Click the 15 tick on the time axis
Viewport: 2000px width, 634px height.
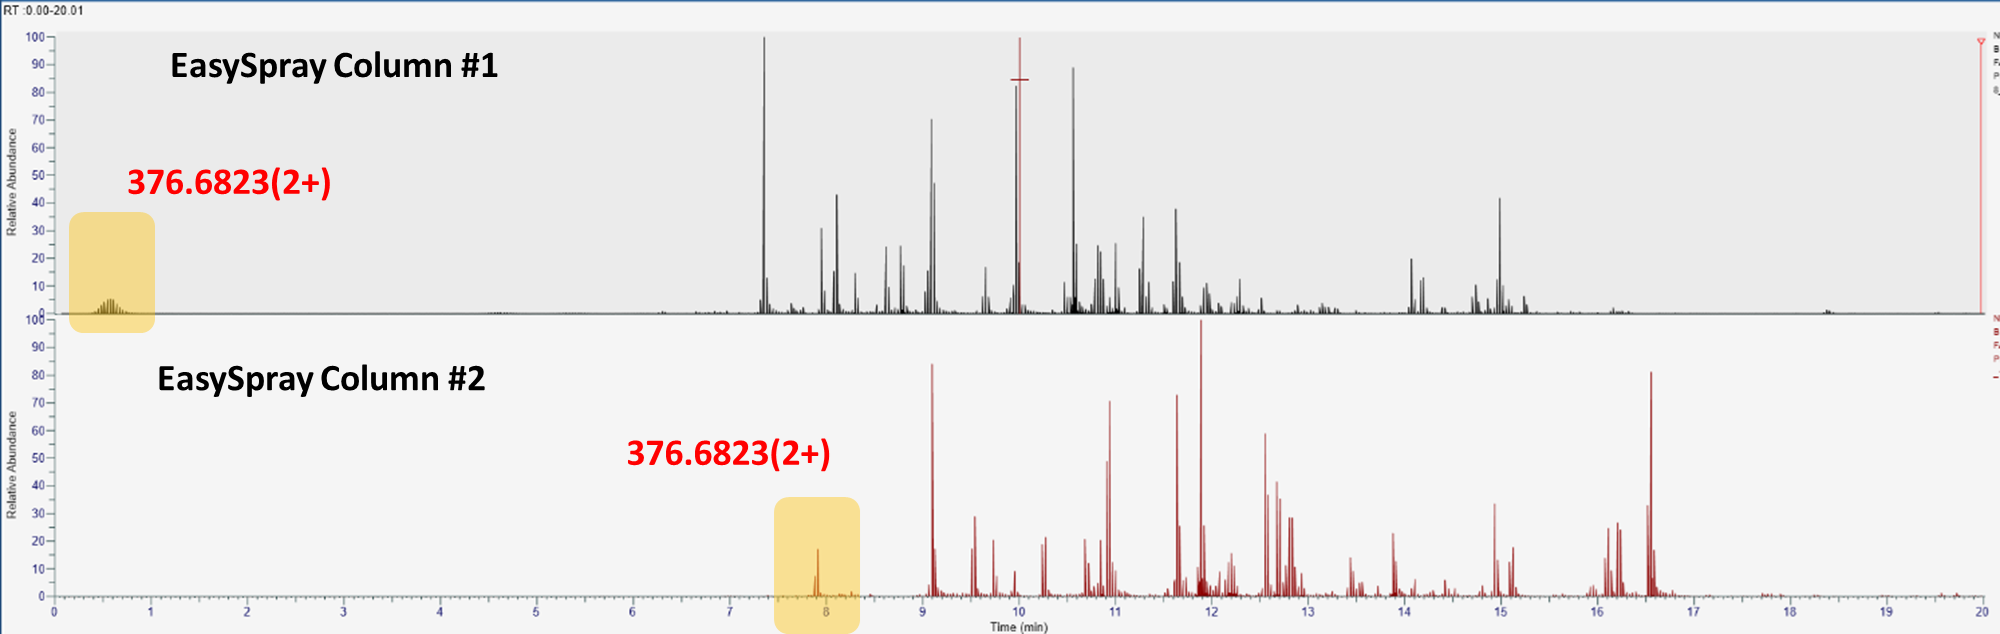point(1500,612)
